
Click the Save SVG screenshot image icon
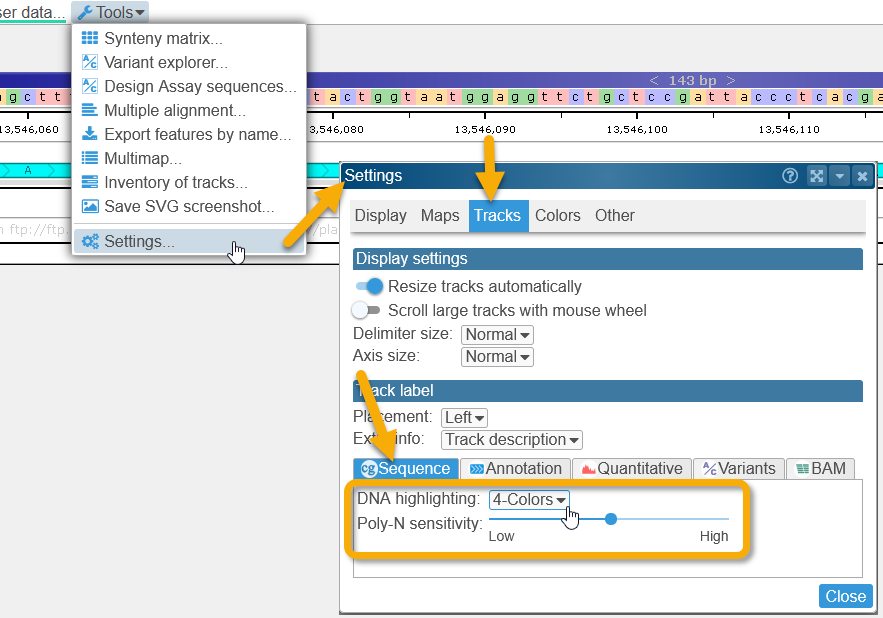tap(90, 206)
